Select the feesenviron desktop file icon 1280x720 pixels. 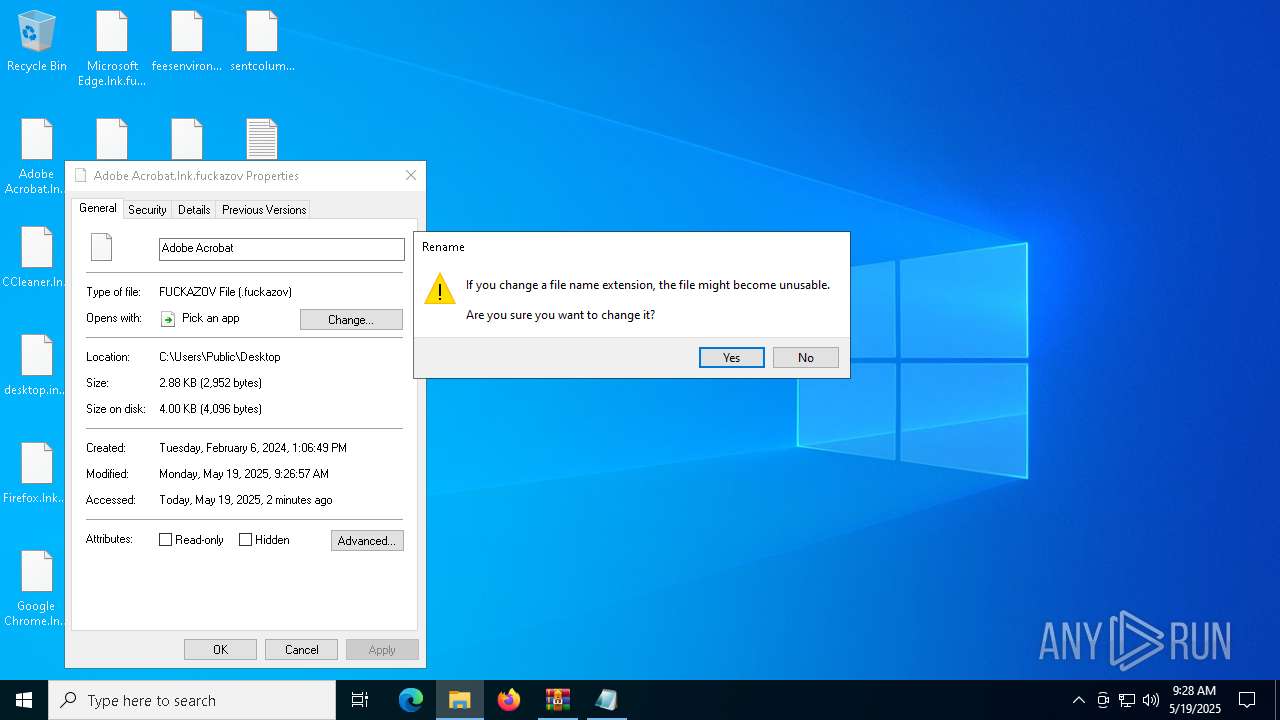[x=187, y=41]
